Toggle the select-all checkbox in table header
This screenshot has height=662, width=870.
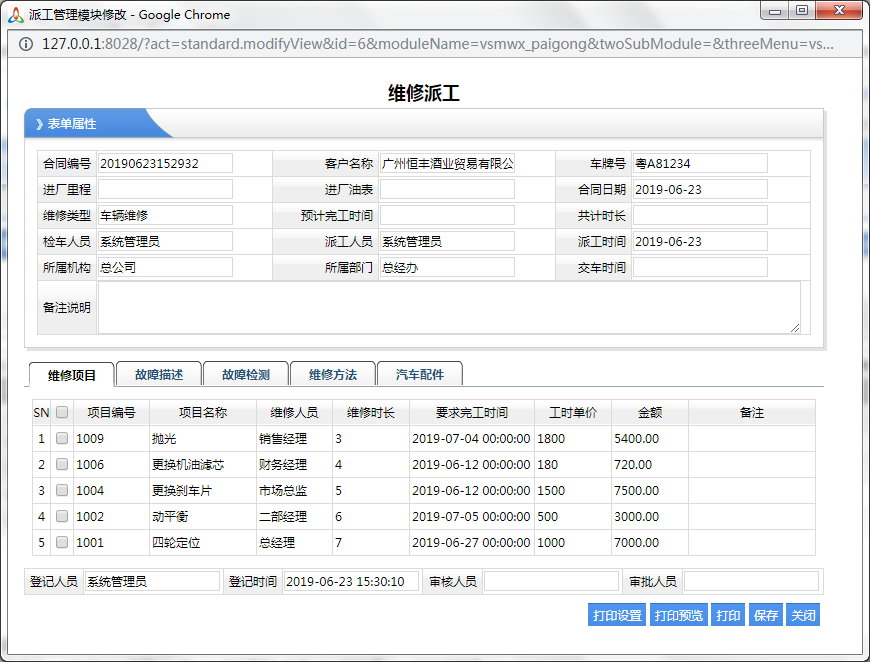point(62,412)
